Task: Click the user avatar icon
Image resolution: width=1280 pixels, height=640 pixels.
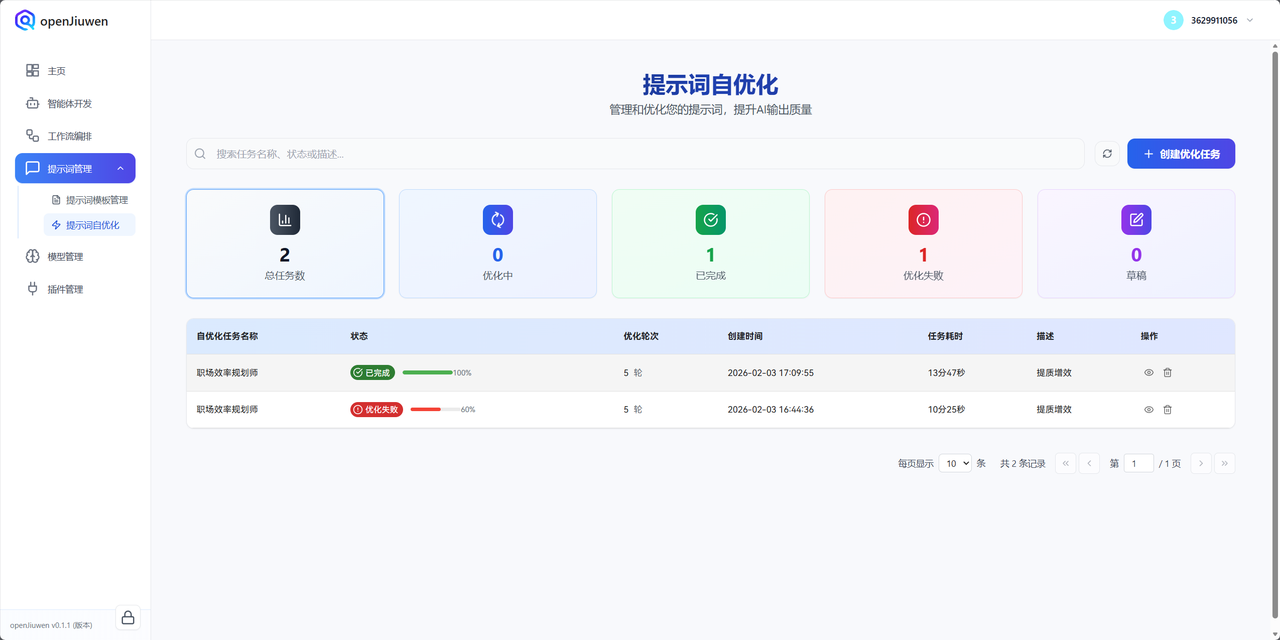Action: pos(1173,20)
